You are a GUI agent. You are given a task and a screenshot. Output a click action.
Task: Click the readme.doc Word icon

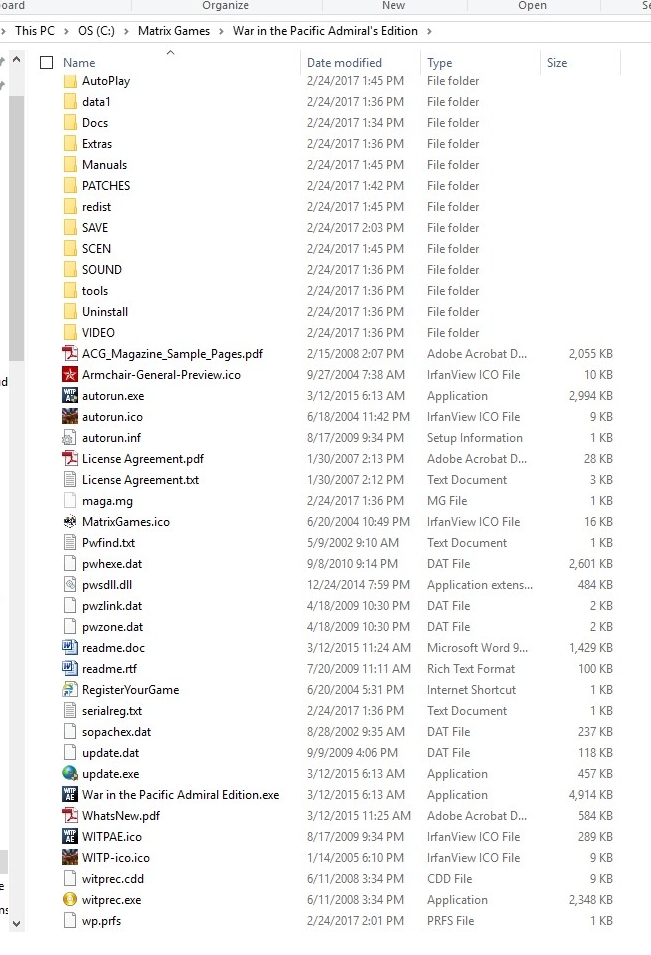tap(70, 648)
